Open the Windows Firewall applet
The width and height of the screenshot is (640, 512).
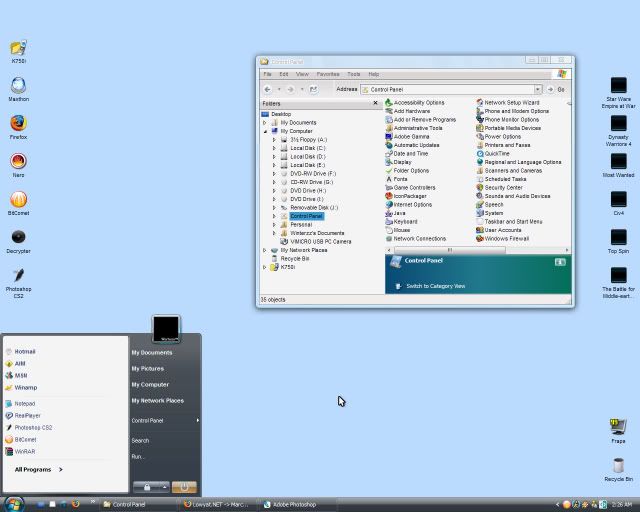coord(506,239)
